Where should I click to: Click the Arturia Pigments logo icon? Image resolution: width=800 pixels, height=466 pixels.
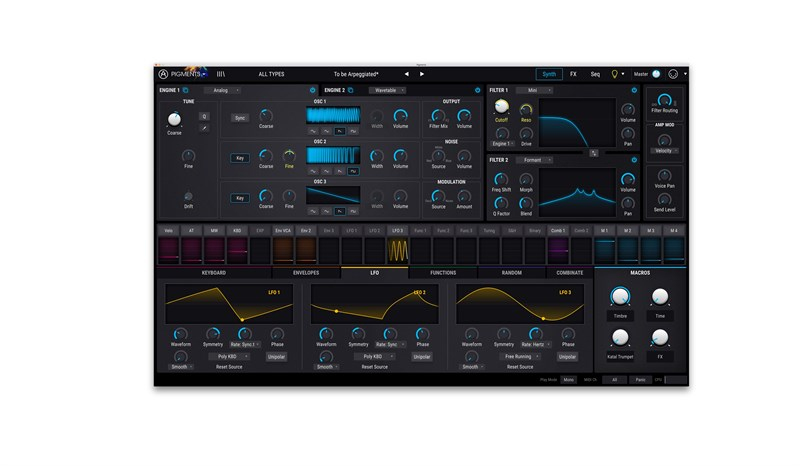tap(163, 75)
